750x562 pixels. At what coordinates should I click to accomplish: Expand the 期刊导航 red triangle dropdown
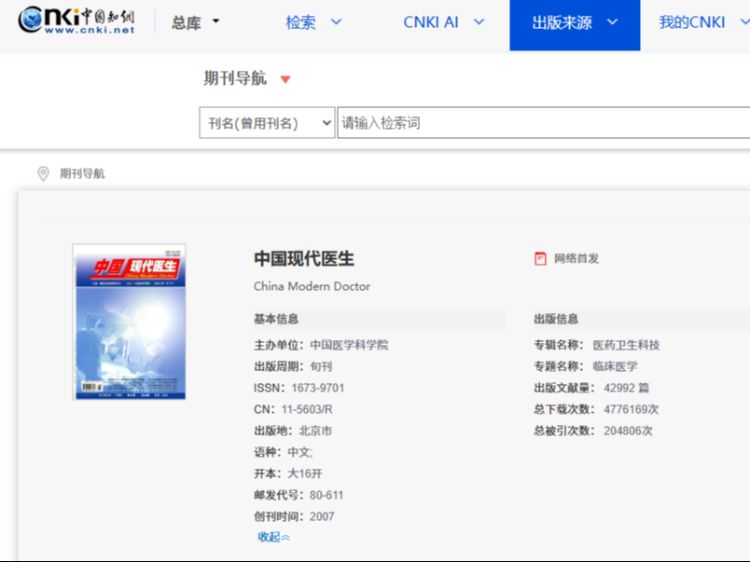(286, 79)
